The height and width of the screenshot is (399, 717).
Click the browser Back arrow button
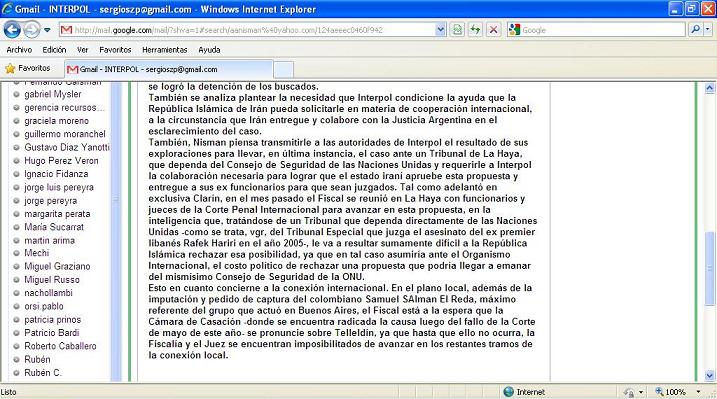[12, 30]
